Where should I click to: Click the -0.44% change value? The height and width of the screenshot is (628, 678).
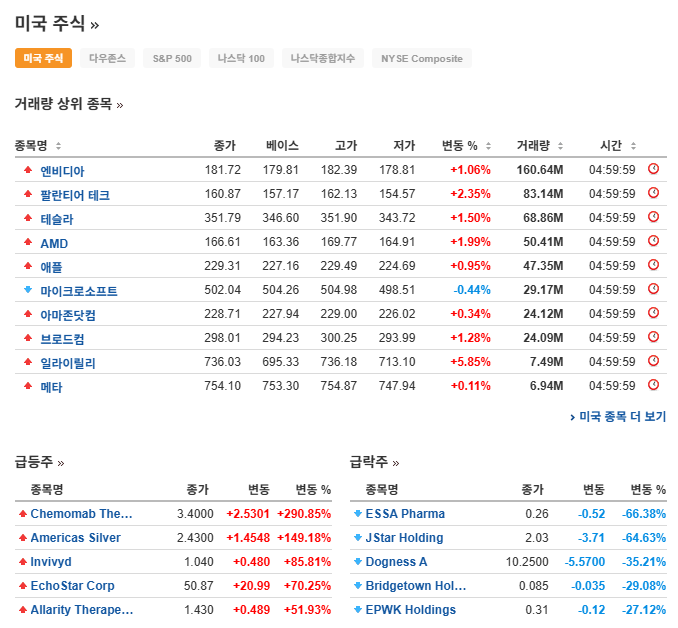(472, 290)
